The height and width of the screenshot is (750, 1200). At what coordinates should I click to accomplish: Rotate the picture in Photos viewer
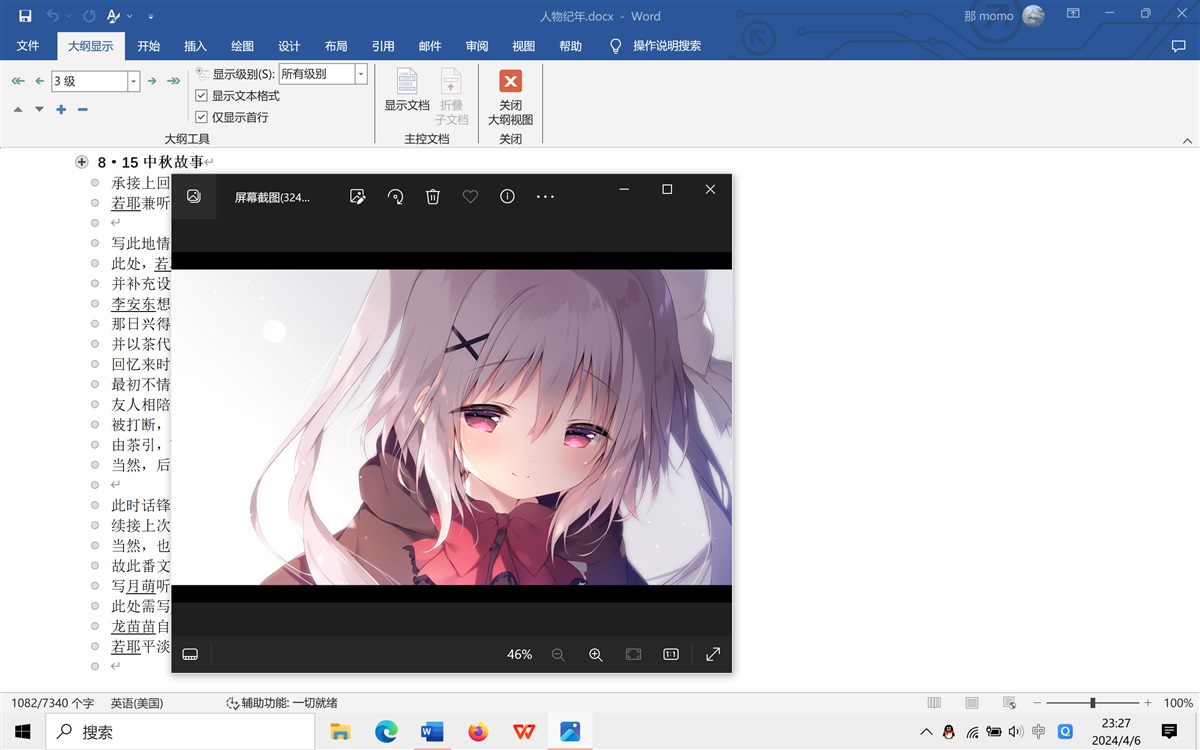point(395,197)
